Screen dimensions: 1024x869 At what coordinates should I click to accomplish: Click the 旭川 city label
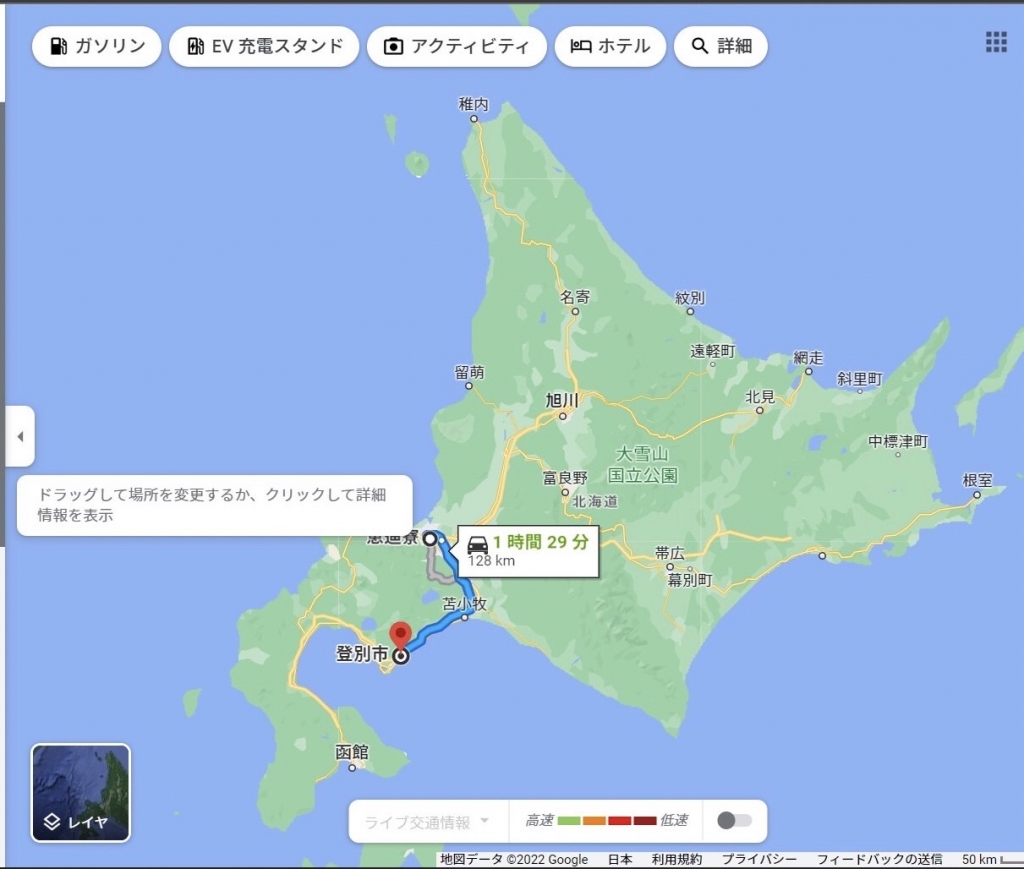tap(562, 401)
